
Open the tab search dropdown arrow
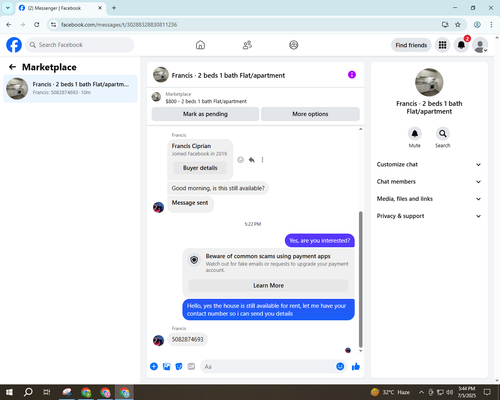[8, 8]
